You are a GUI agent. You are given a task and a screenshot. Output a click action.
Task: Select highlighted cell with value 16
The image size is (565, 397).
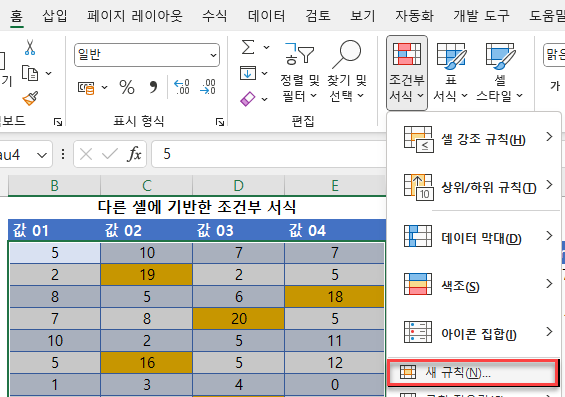(x=146, y=363)
